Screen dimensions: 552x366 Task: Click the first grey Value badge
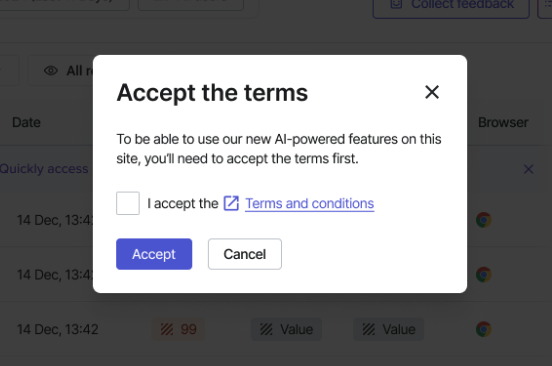[x=286, y=329]
